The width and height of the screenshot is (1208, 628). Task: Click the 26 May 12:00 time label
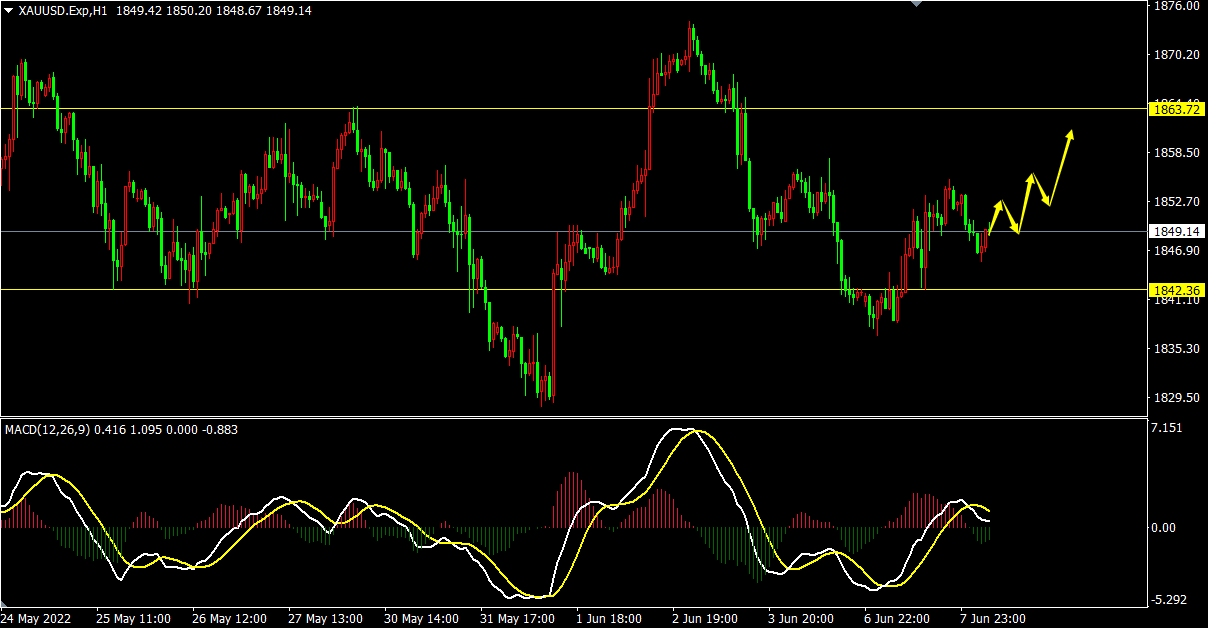pos(229,618)
